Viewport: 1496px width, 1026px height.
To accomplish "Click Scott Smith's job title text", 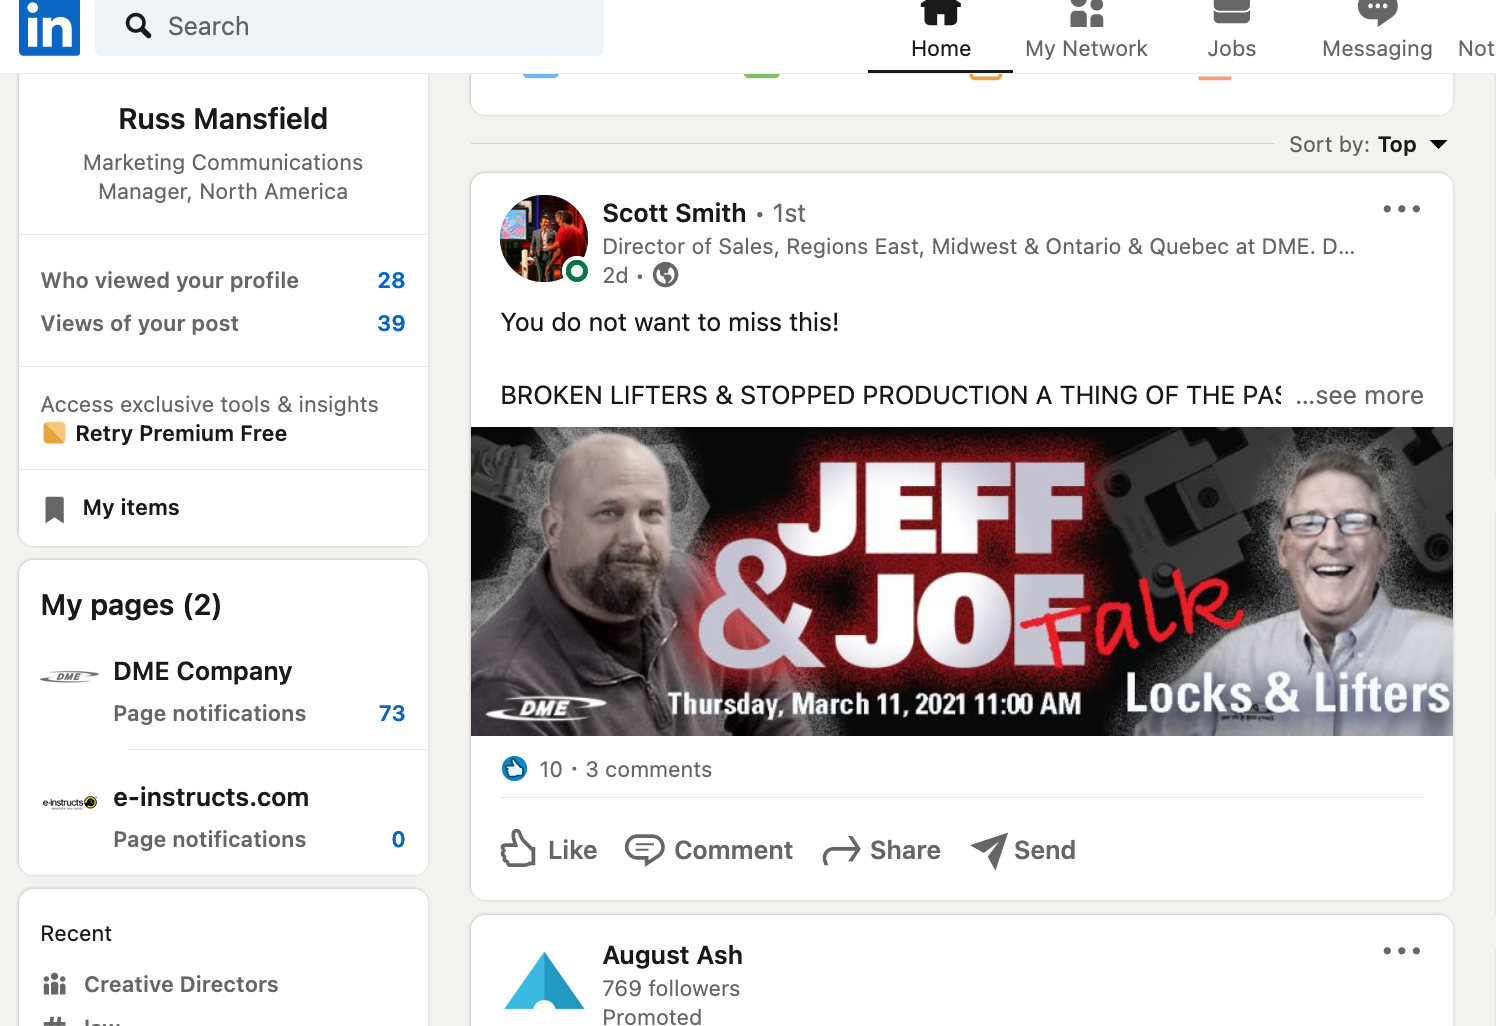I will [x=978, y=246].
